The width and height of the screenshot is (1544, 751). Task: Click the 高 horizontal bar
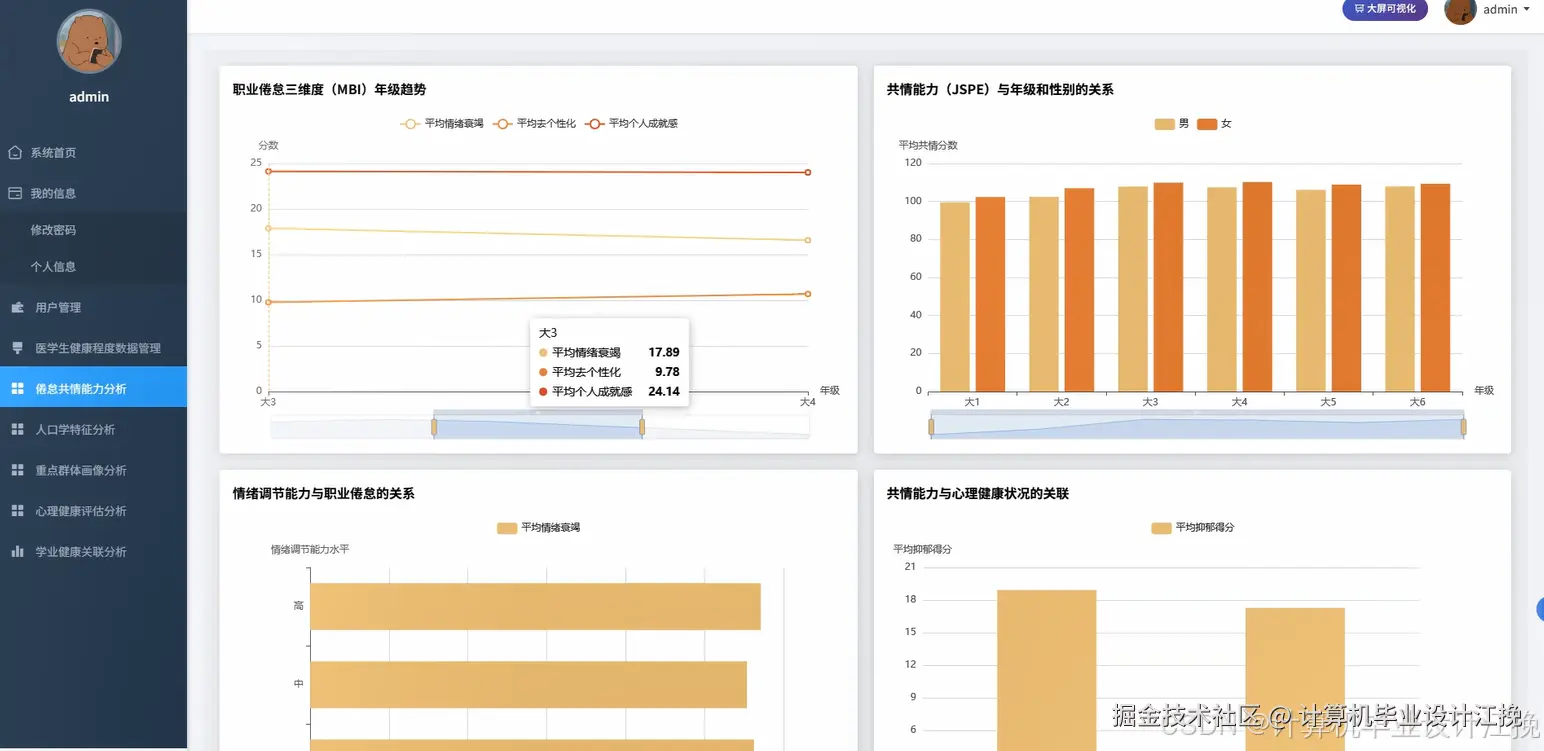(536, 607)
